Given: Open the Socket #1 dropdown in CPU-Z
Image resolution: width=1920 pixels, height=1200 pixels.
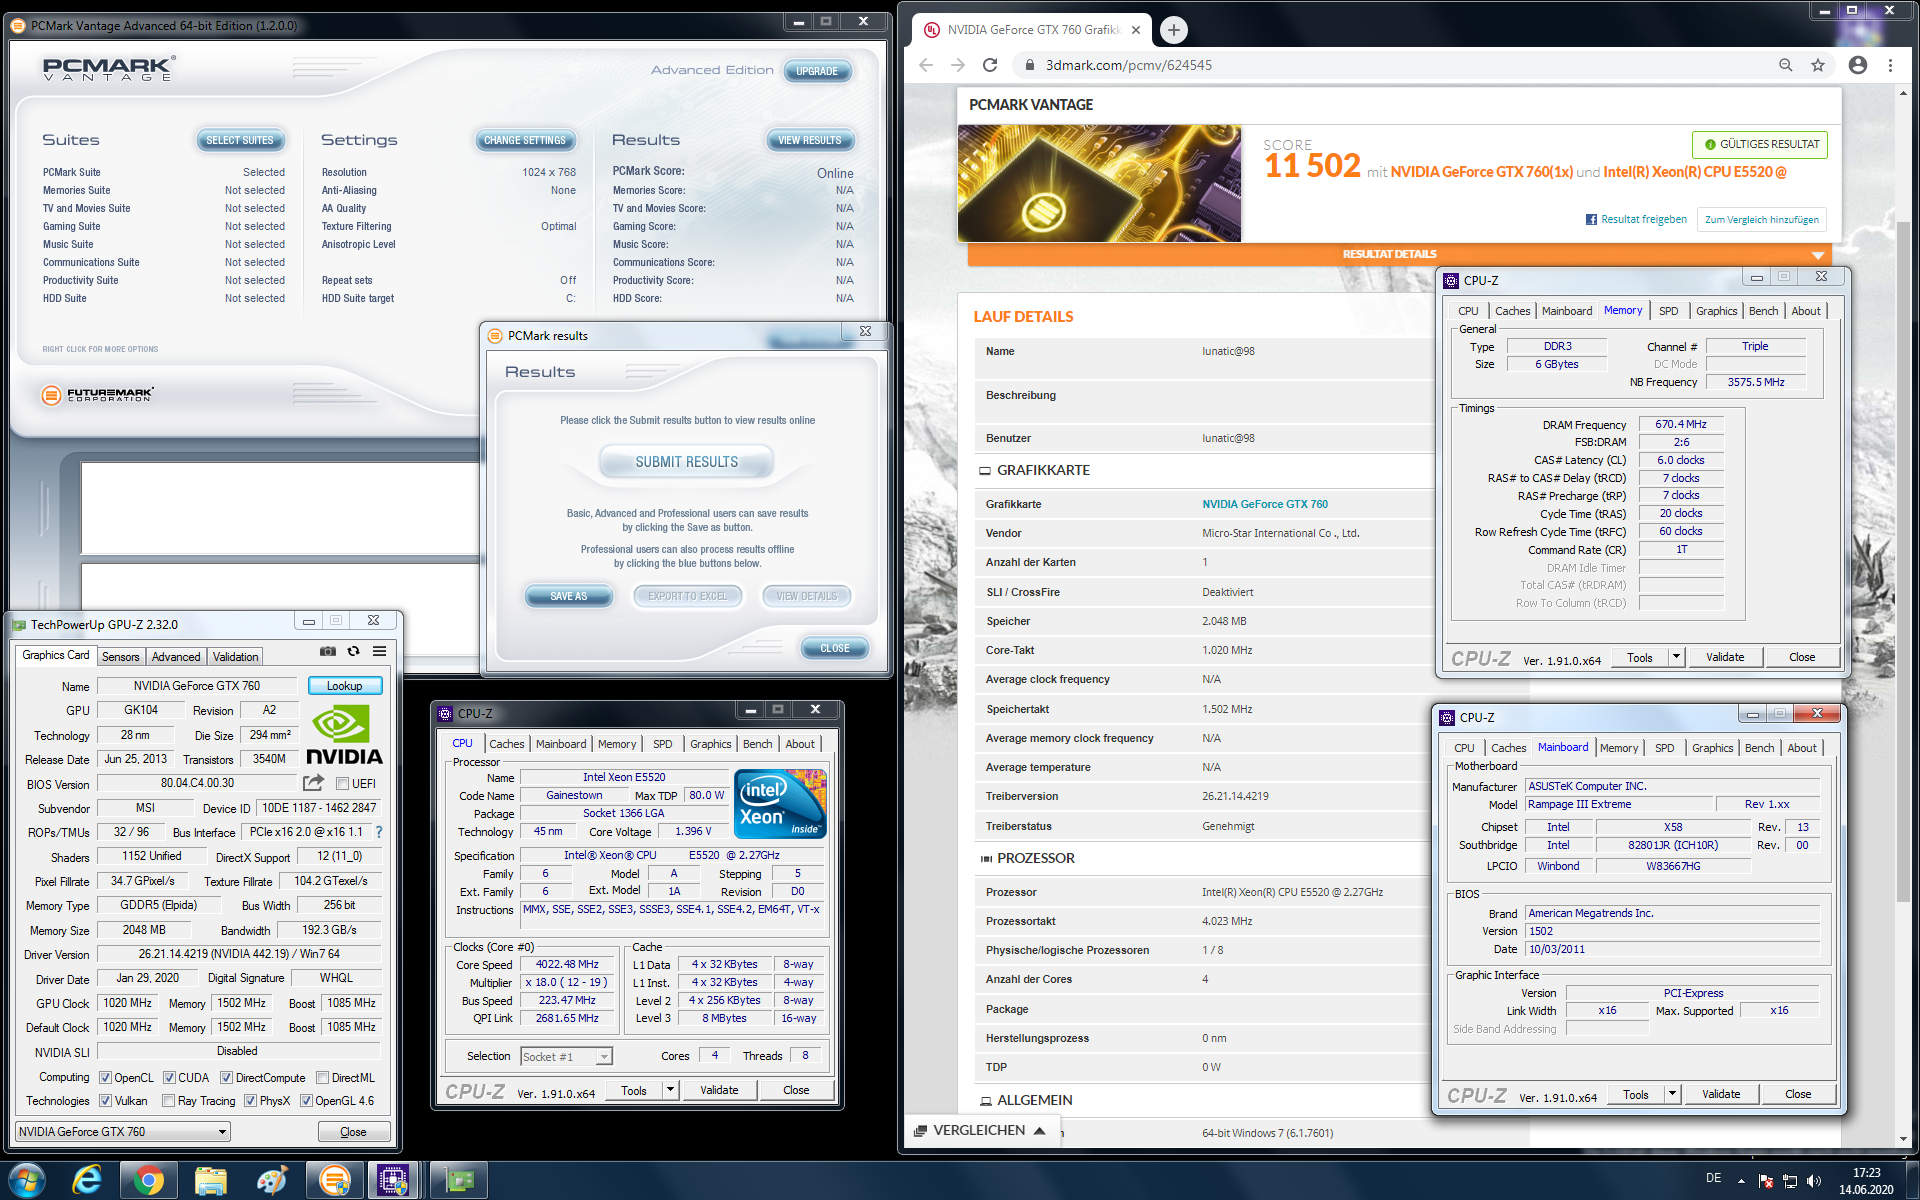Looking at the screenshot, I should tap(566, 1056).
